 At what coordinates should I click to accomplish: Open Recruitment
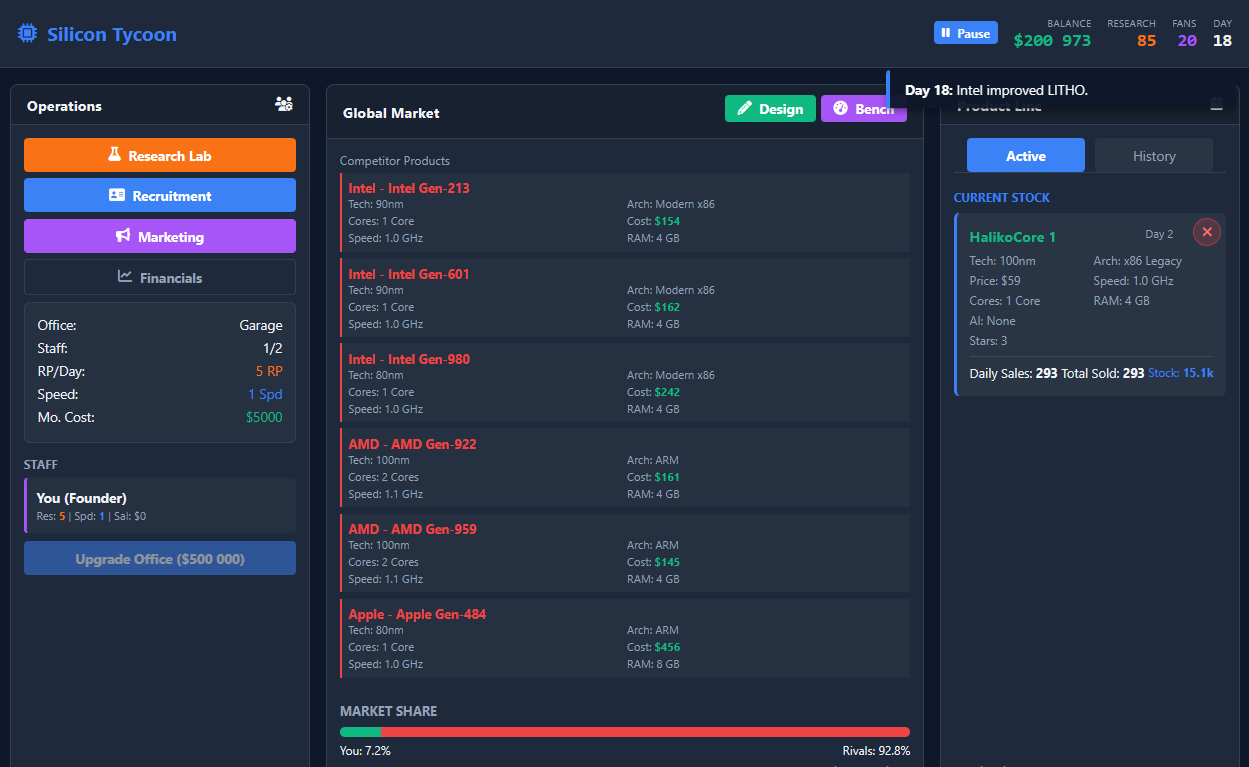160,195
